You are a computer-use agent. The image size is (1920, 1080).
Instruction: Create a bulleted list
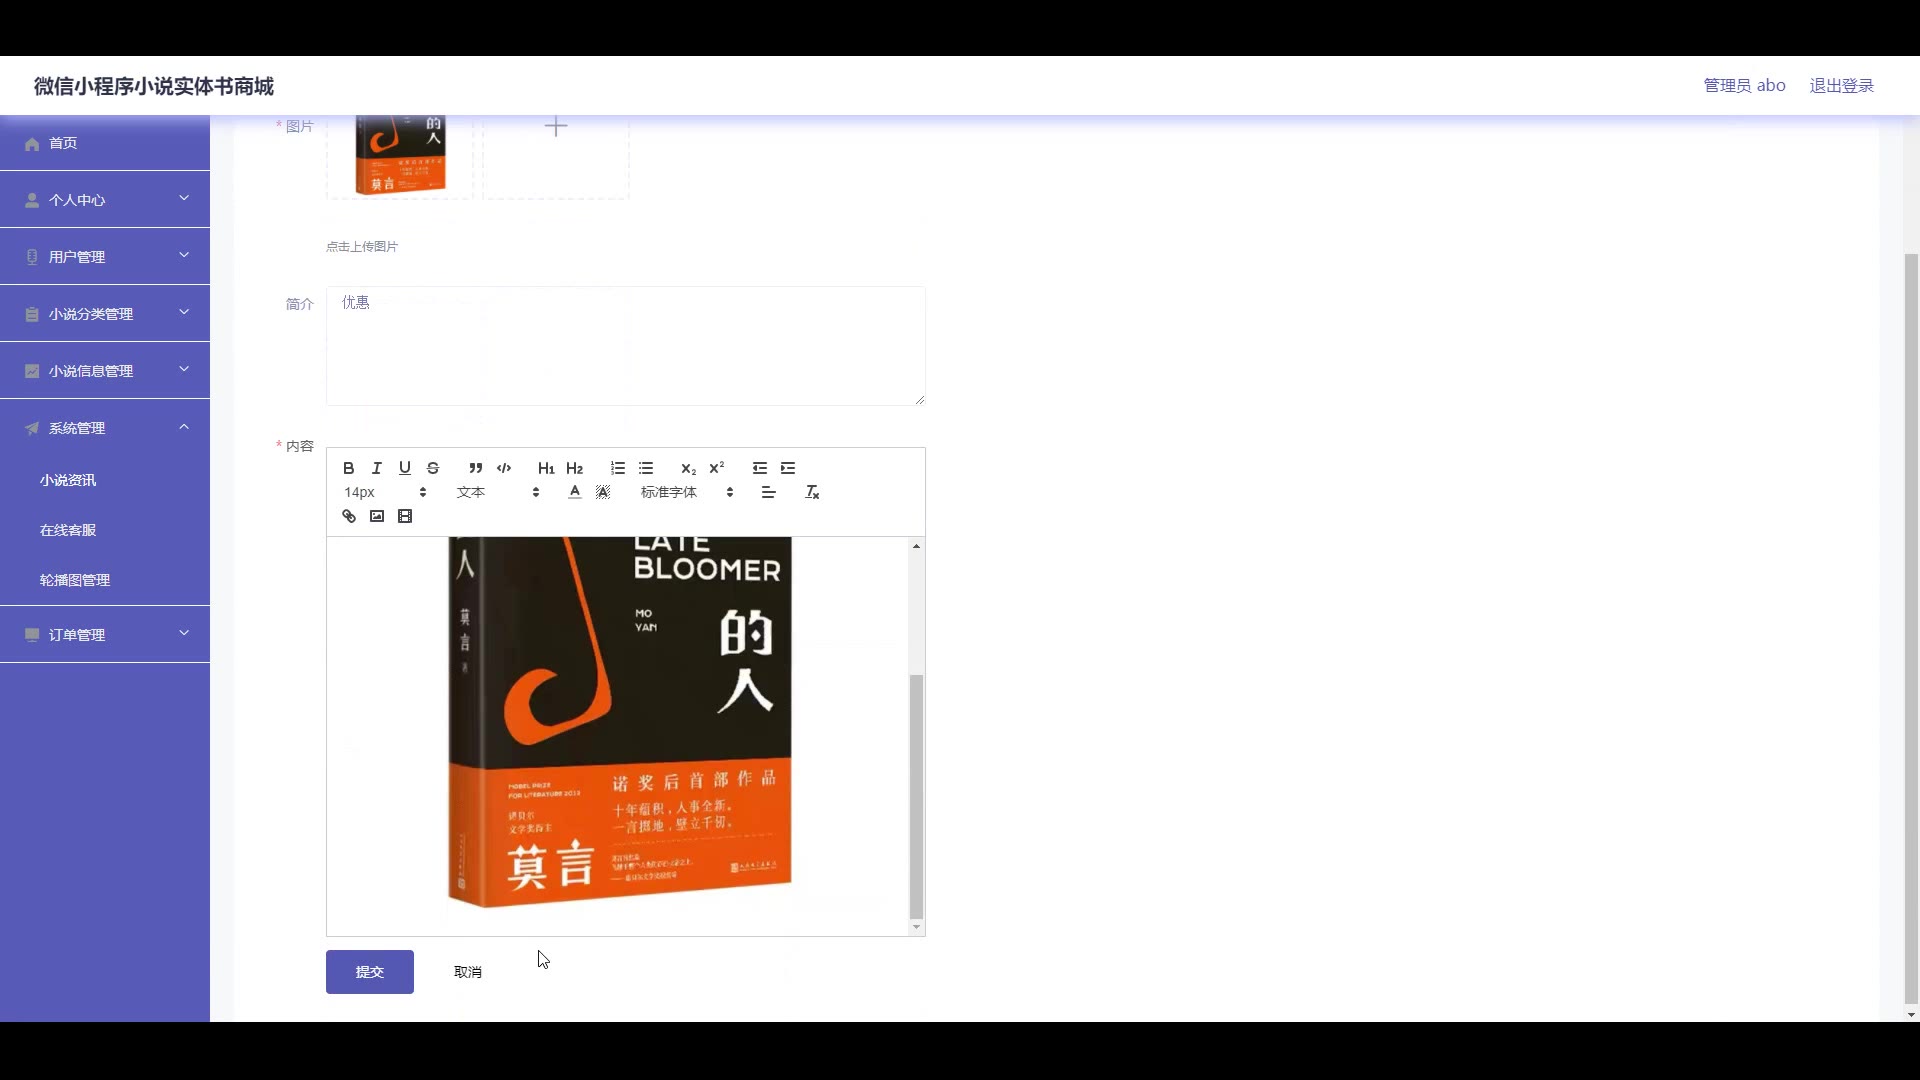tap(646, 468)
